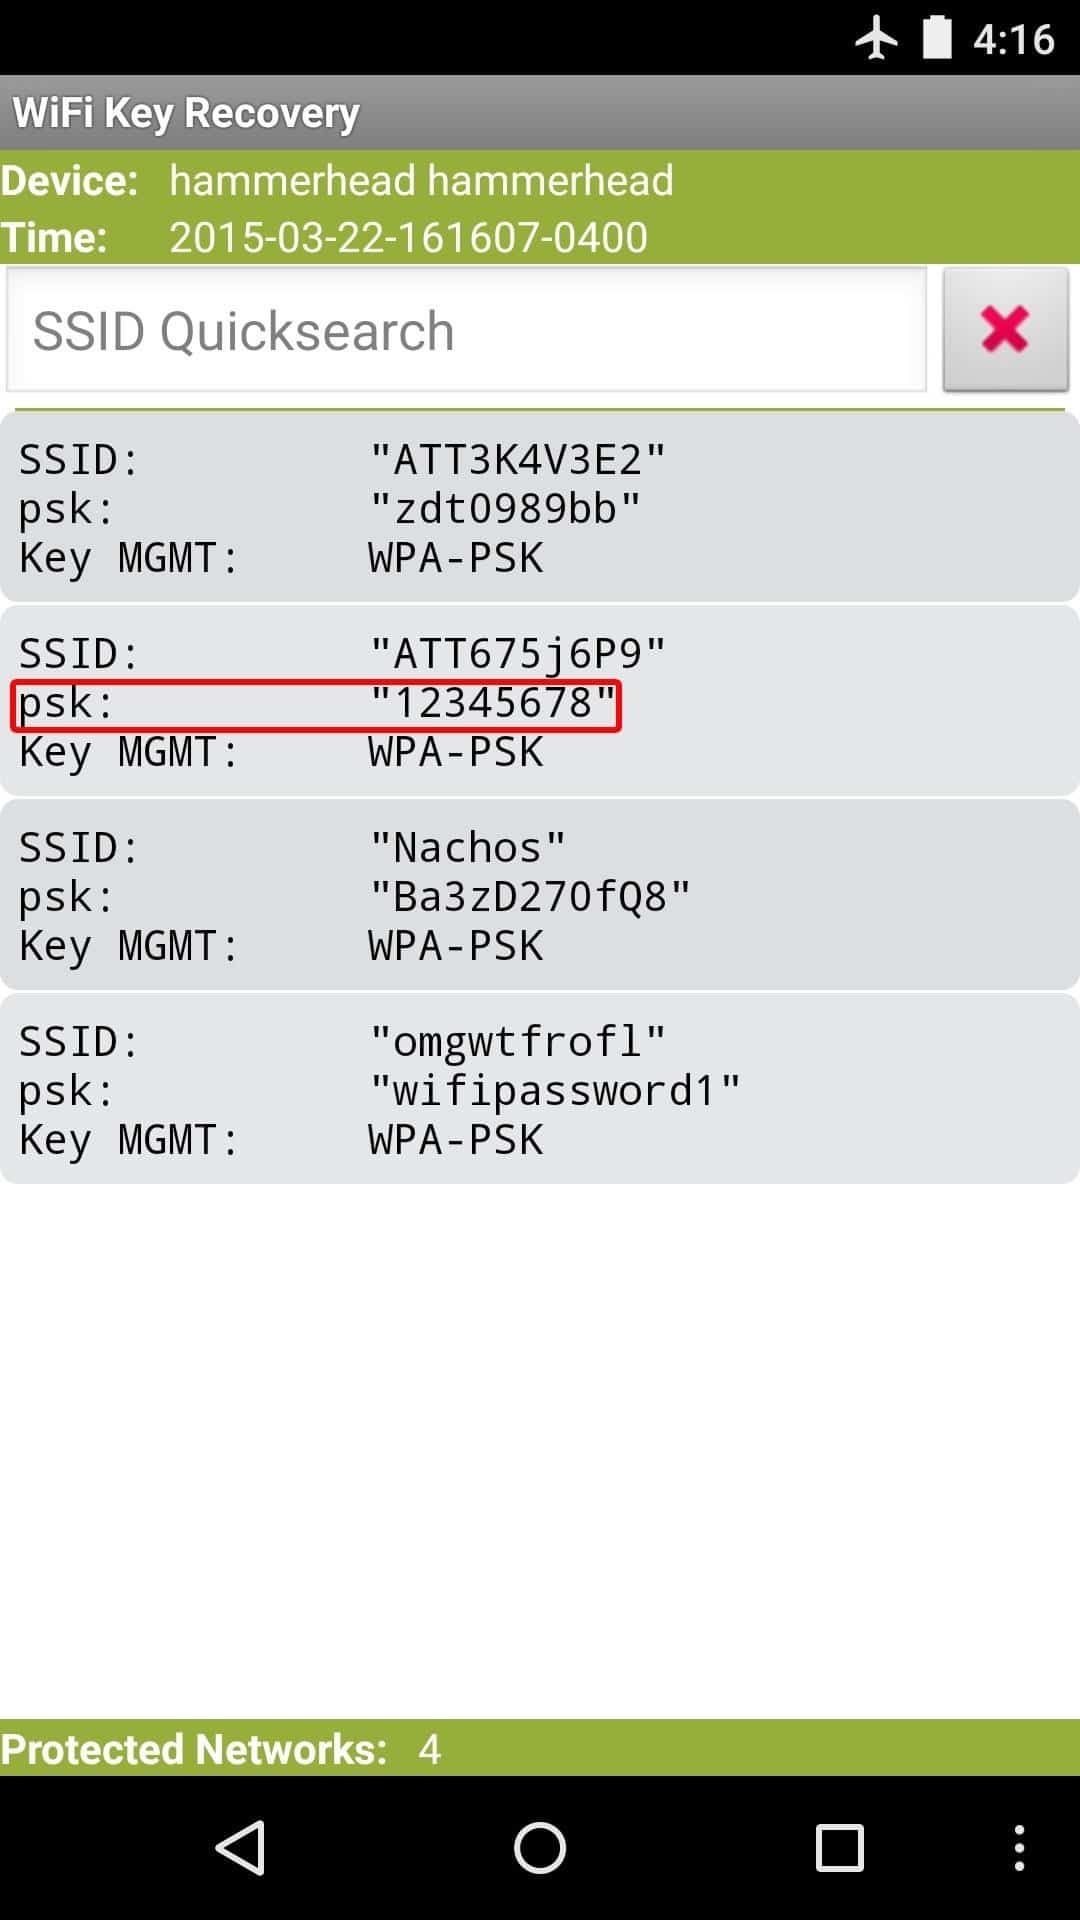
Task: Tap the psk "wifipassword1" password text
Action: (555, 1091)
